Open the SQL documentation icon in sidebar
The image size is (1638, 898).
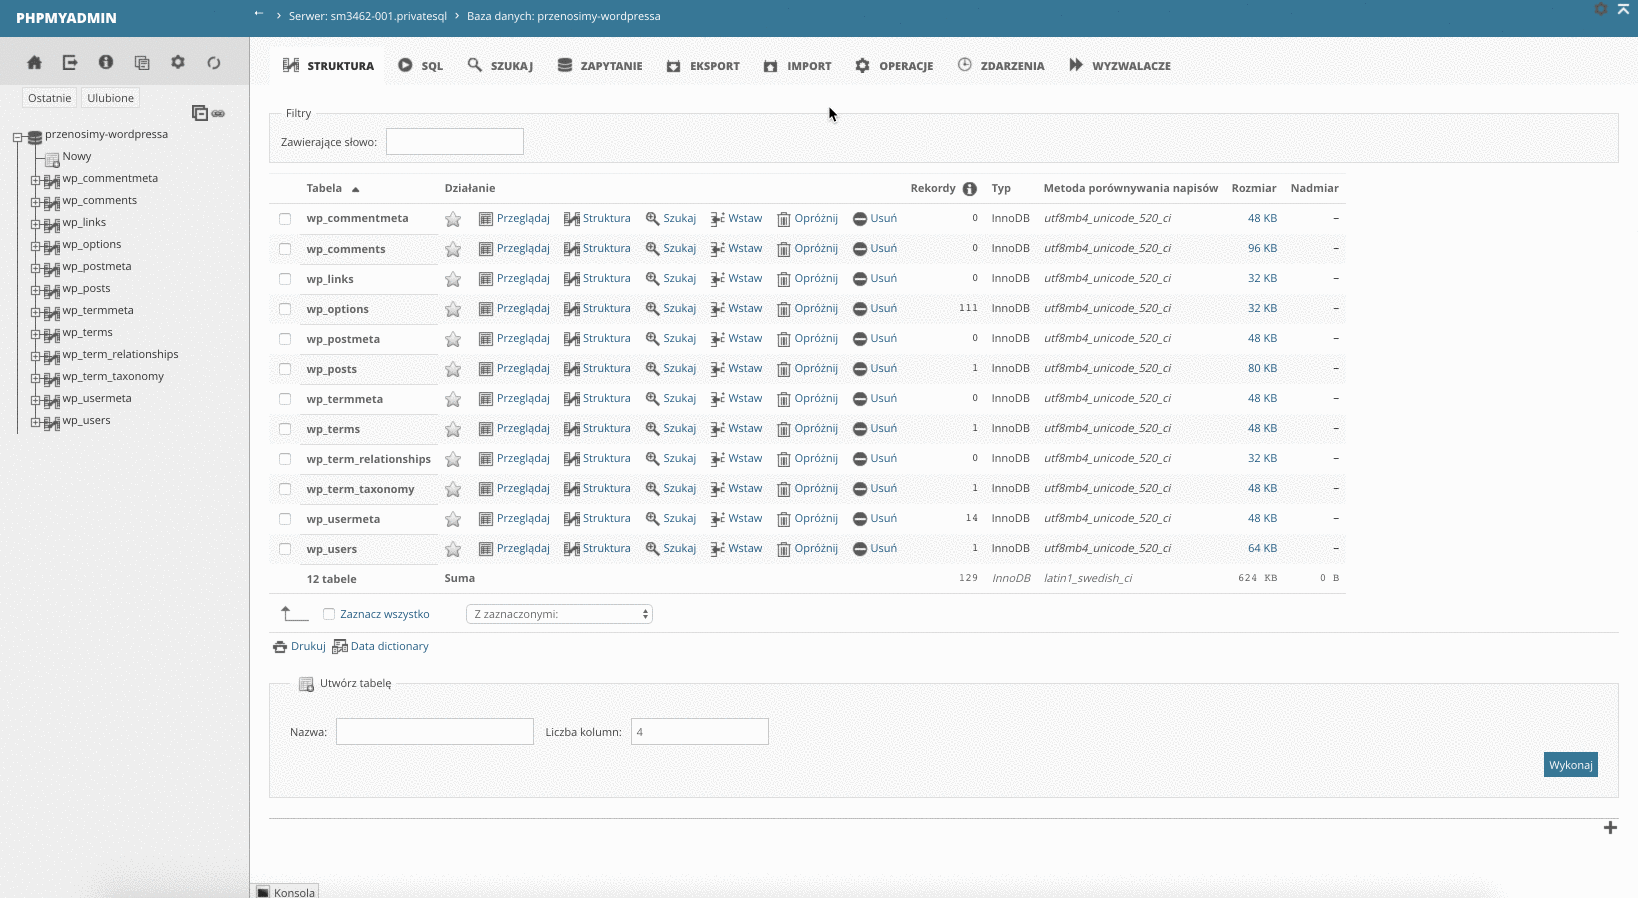pos(142,62)
